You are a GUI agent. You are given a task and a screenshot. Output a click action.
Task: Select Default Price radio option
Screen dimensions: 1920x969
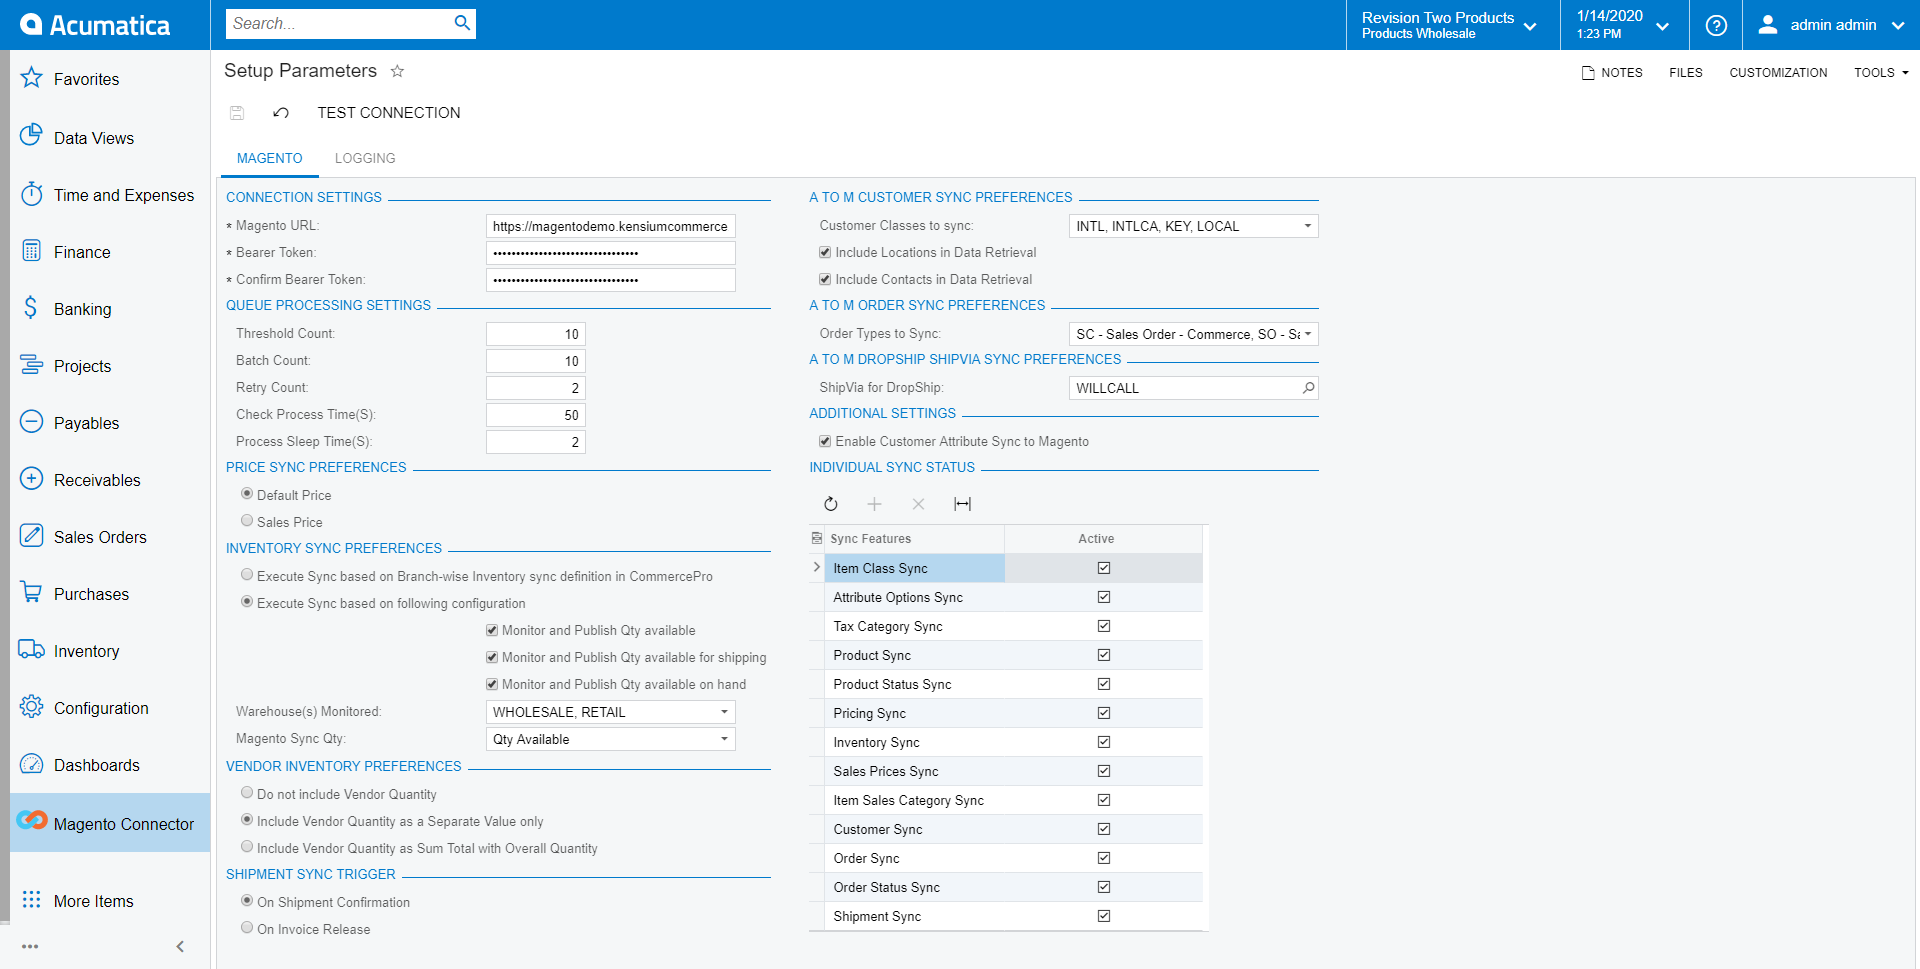point(247,494)
